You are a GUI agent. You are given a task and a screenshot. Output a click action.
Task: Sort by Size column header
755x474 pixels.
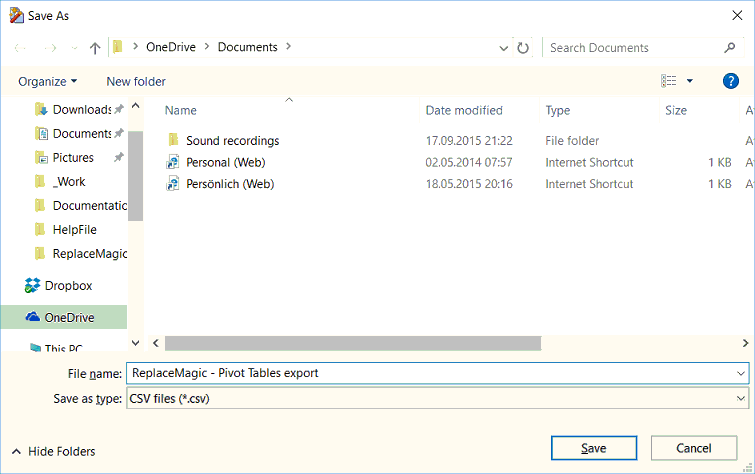tap(676, 110)
